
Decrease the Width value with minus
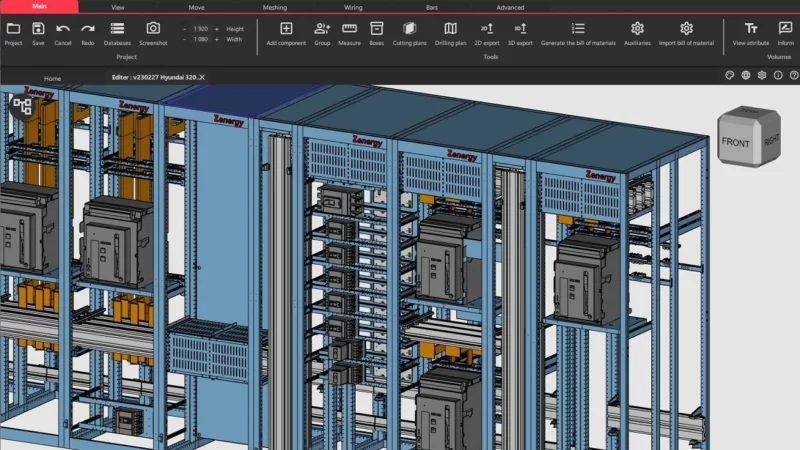[x=185, y=40]
